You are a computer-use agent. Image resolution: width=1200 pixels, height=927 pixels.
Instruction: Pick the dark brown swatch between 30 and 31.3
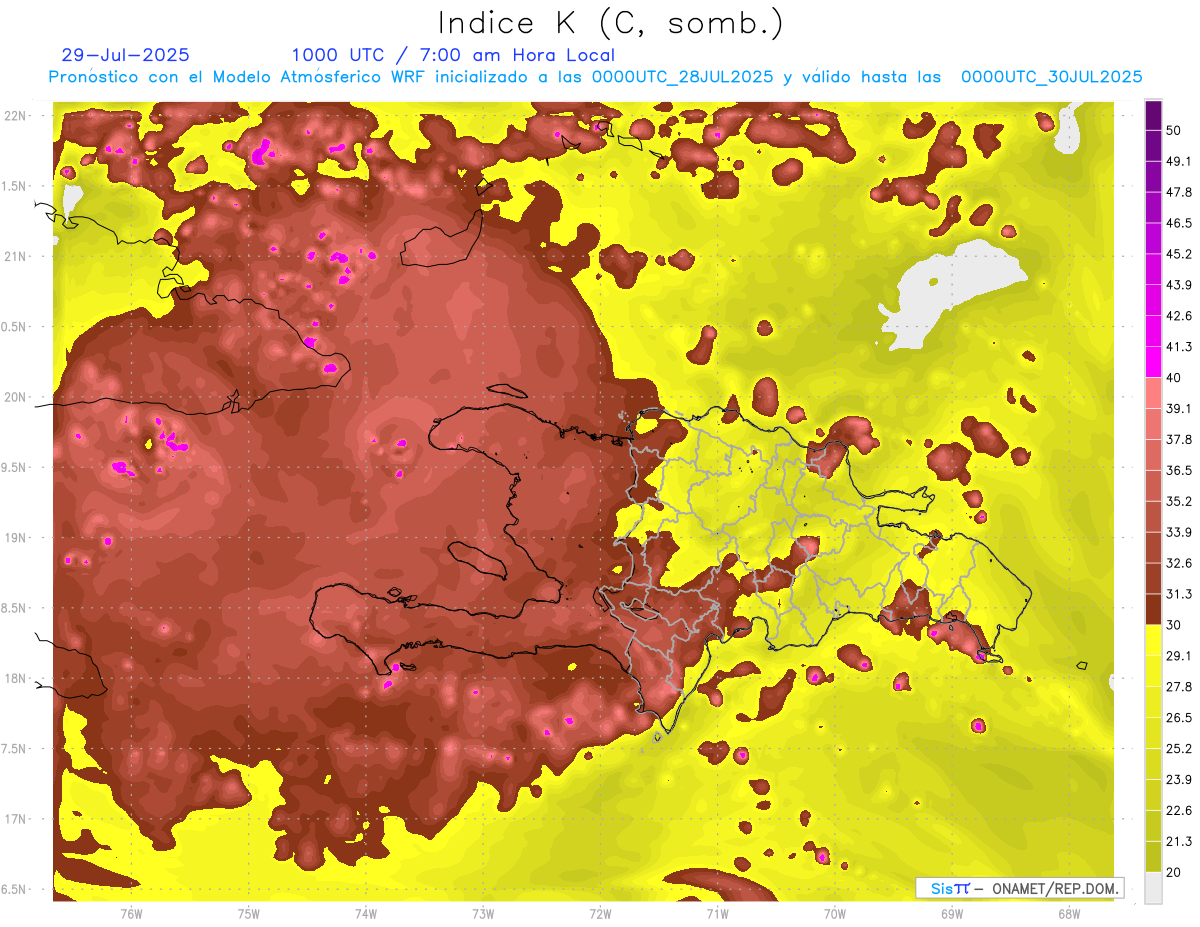click(x=1153, y=609)
